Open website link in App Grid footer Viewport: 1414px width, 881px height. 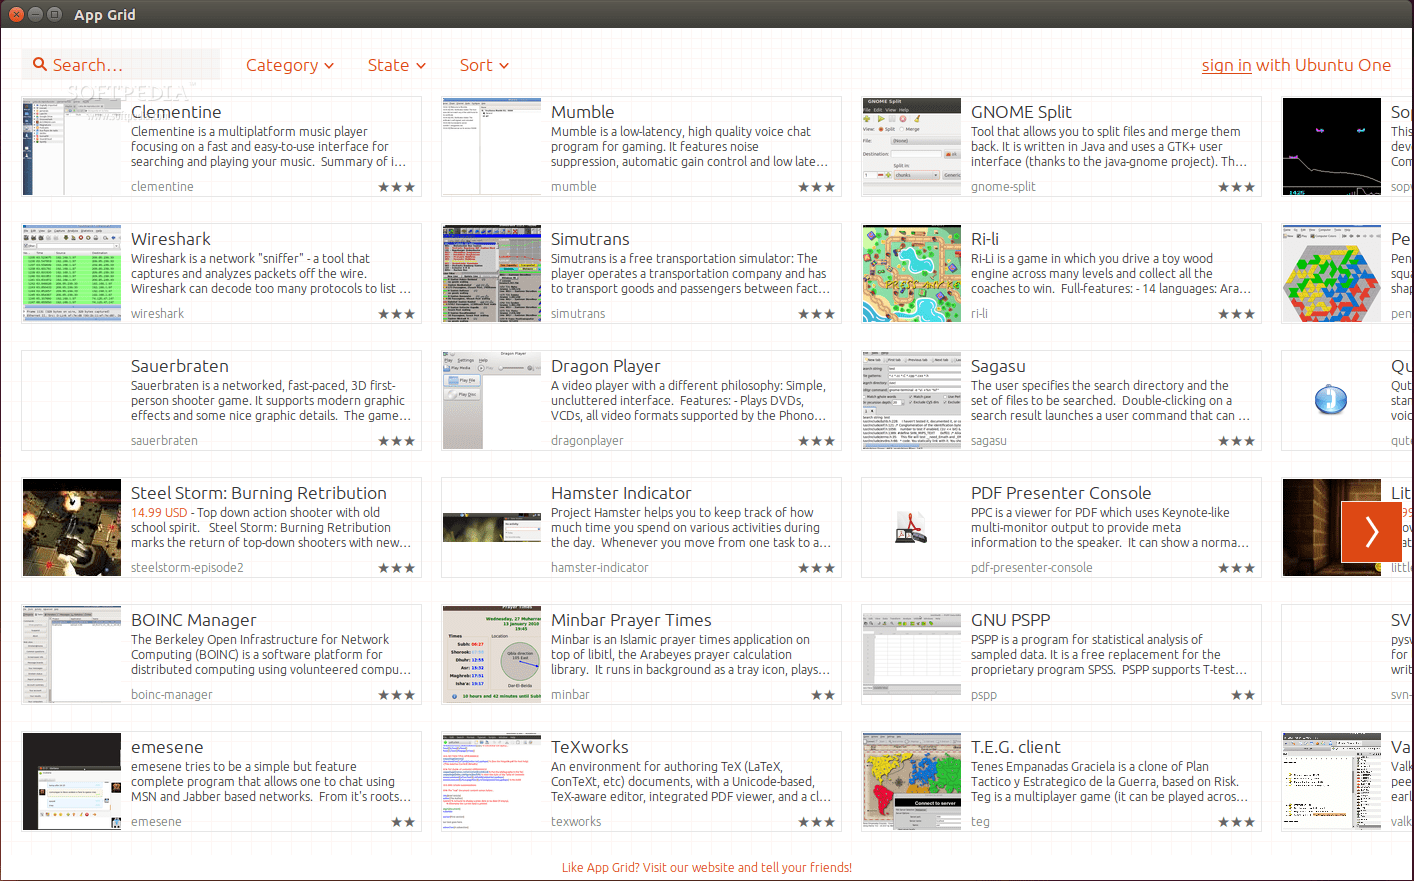(707, 867)
